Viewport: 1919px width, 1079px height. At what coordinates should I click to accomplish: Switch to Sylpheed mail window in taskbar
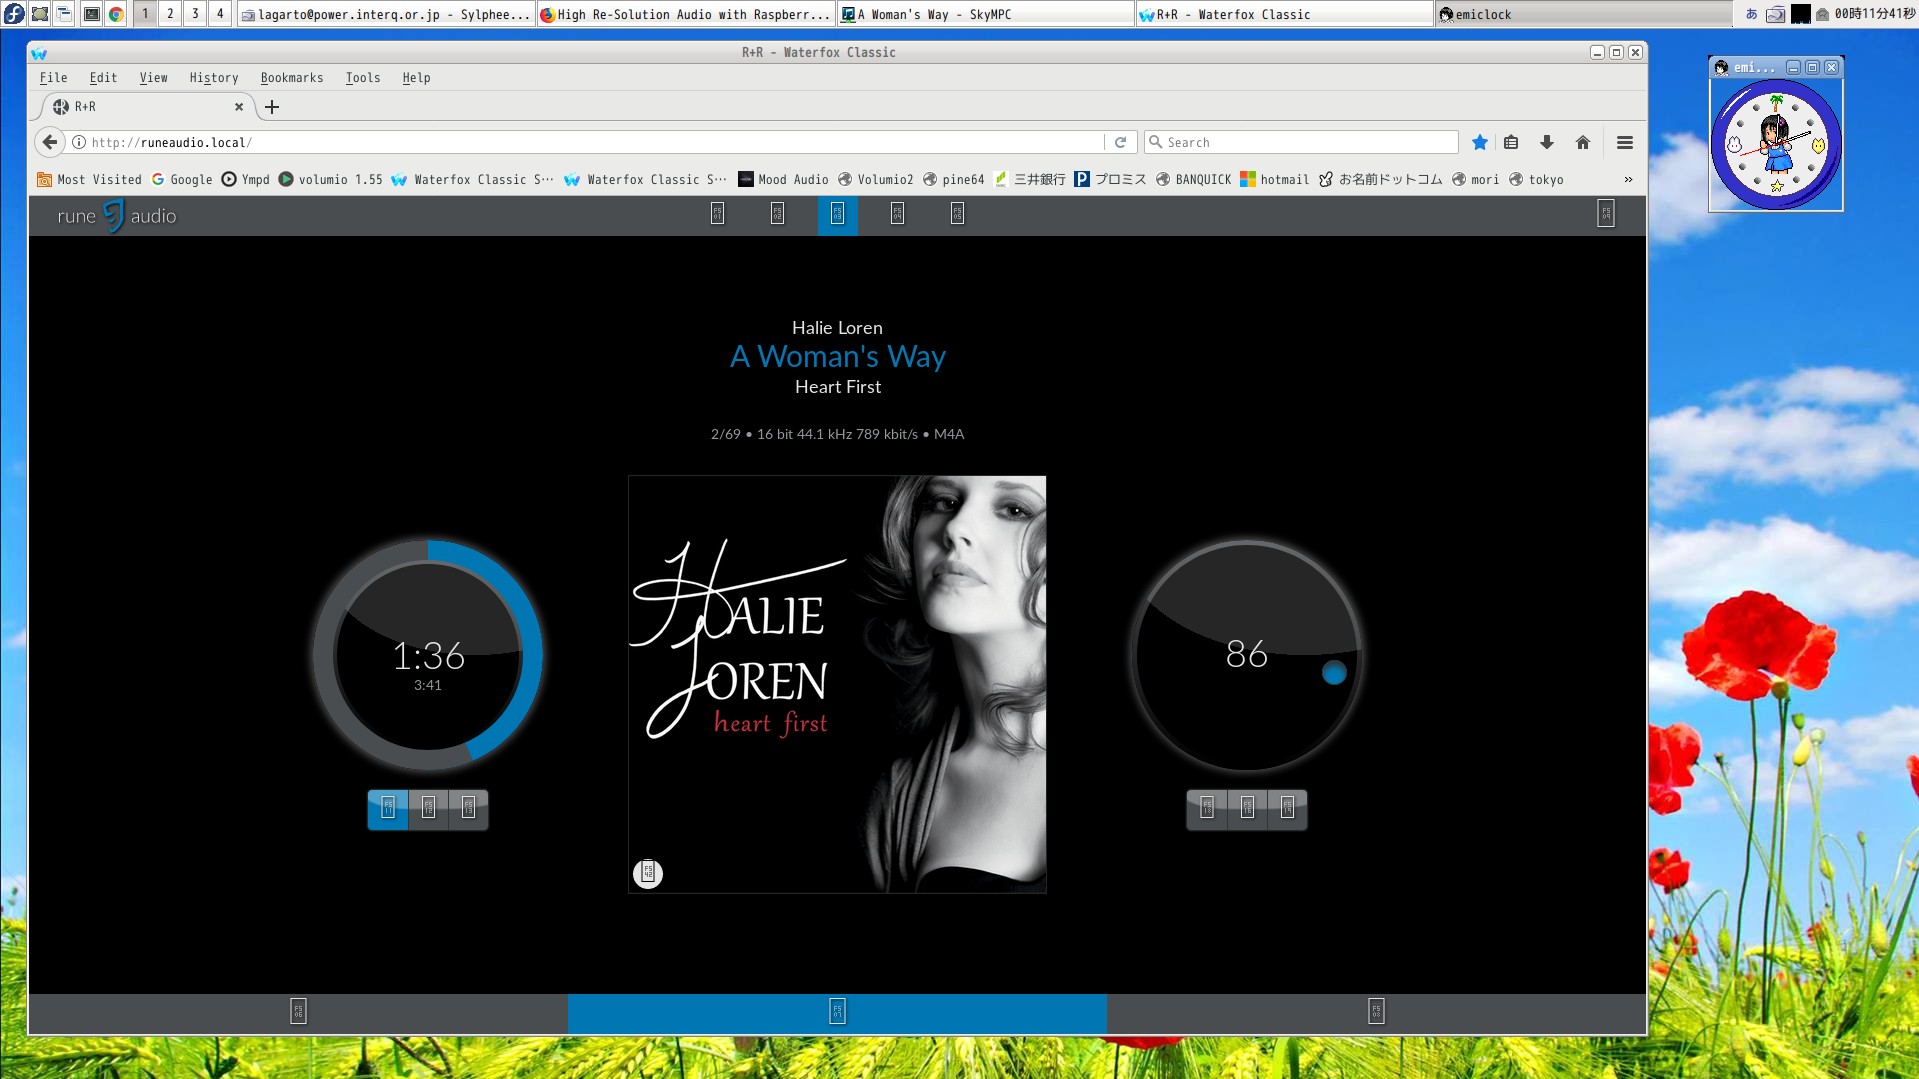pos(385,14)
